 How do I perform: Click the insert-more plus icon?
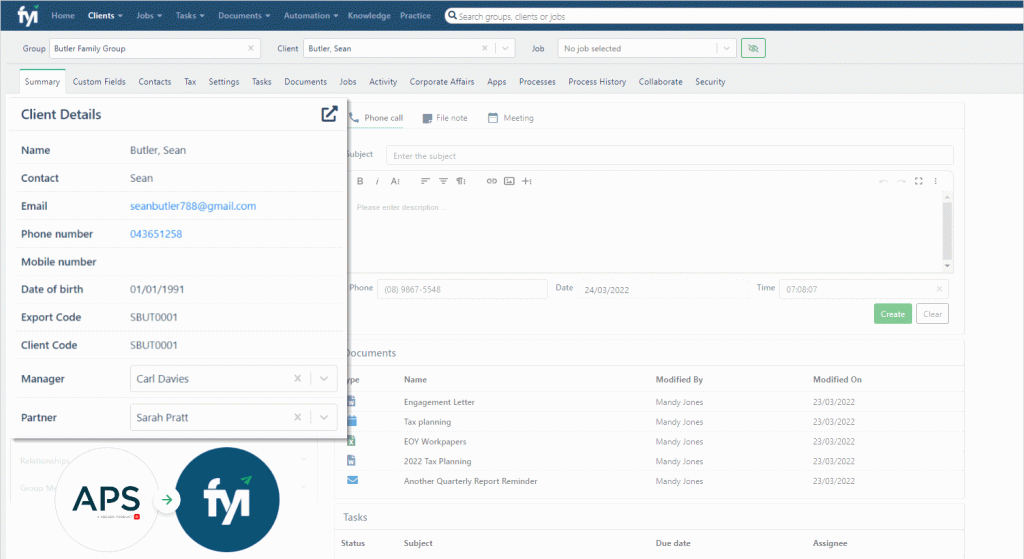click(527, 181)
